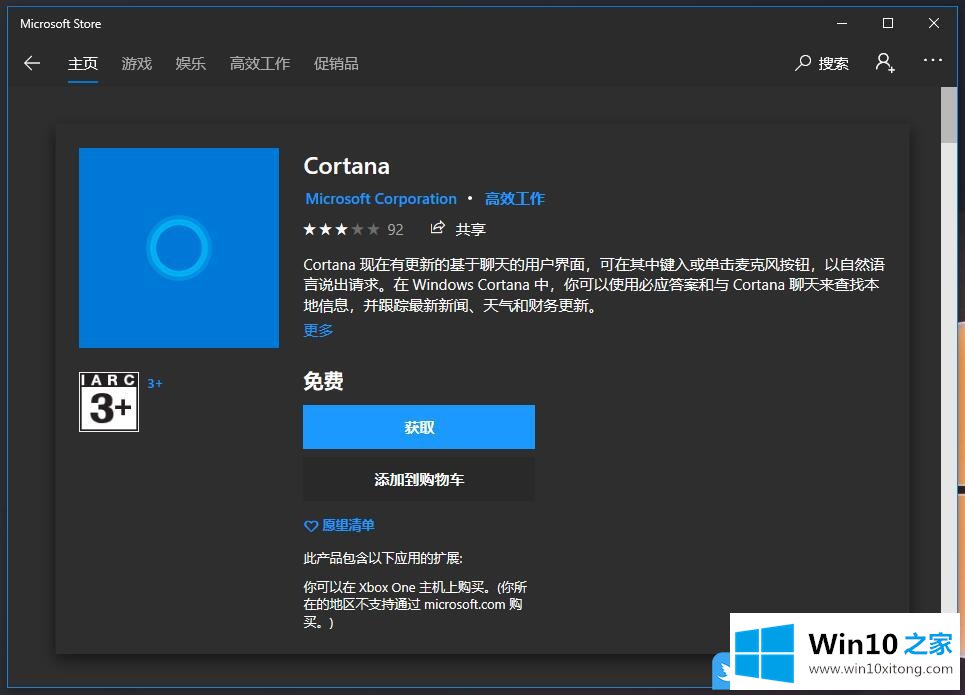Switch to the 主页 tab
Screen dimensions: 965x695
coord(82,63)
